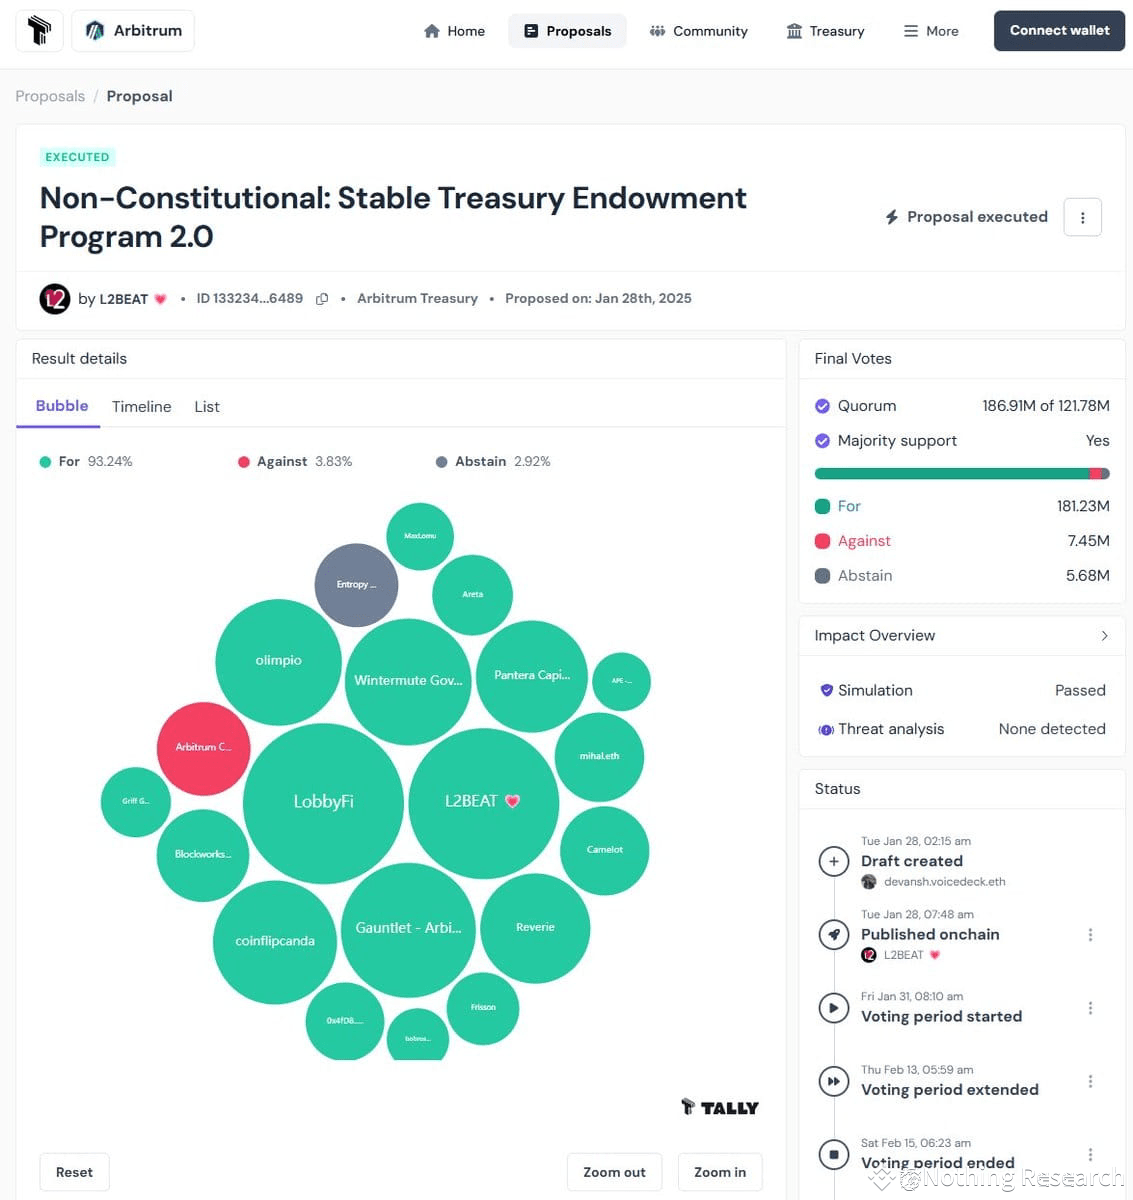The width and height of the screenshot is (1133, 1200).
Task: Click the Against votes row
Action: tap(962, 541)
